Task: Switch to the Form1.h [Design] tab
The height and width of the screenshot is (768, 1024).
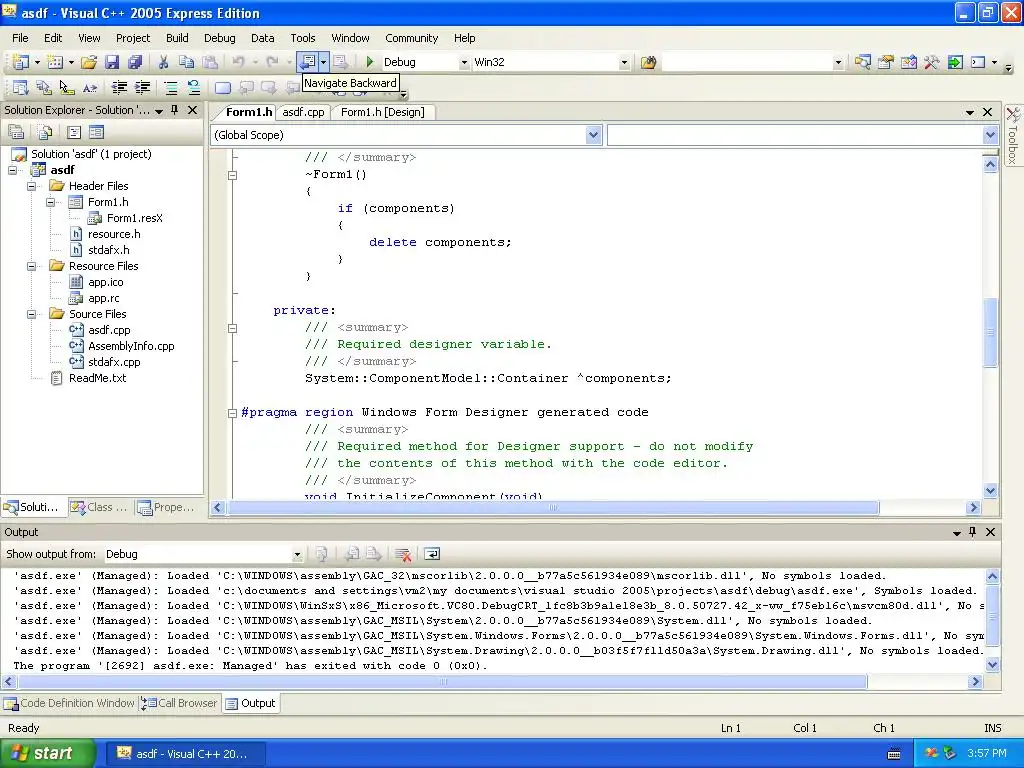Action: pos(383,112)
